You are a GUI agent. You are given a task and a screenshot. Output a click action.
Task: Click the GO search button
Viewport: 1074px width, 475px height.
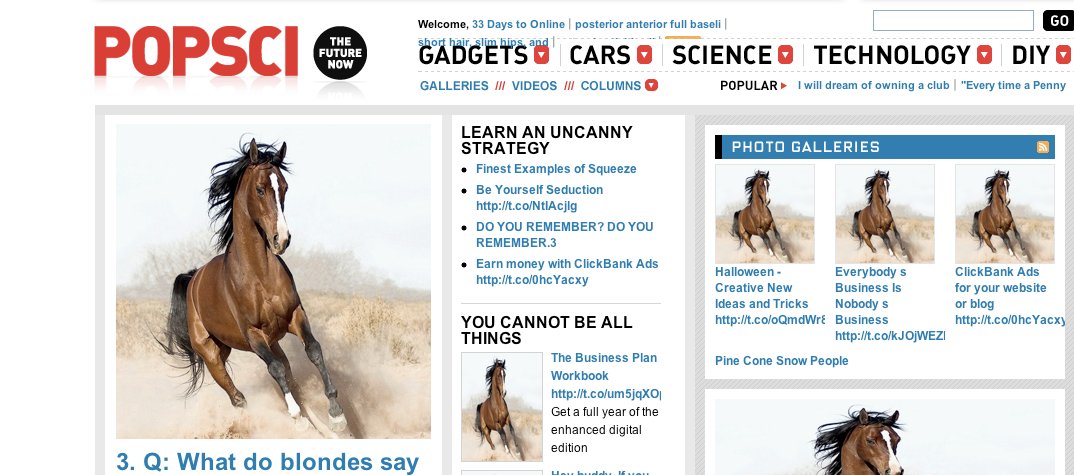1058,21
